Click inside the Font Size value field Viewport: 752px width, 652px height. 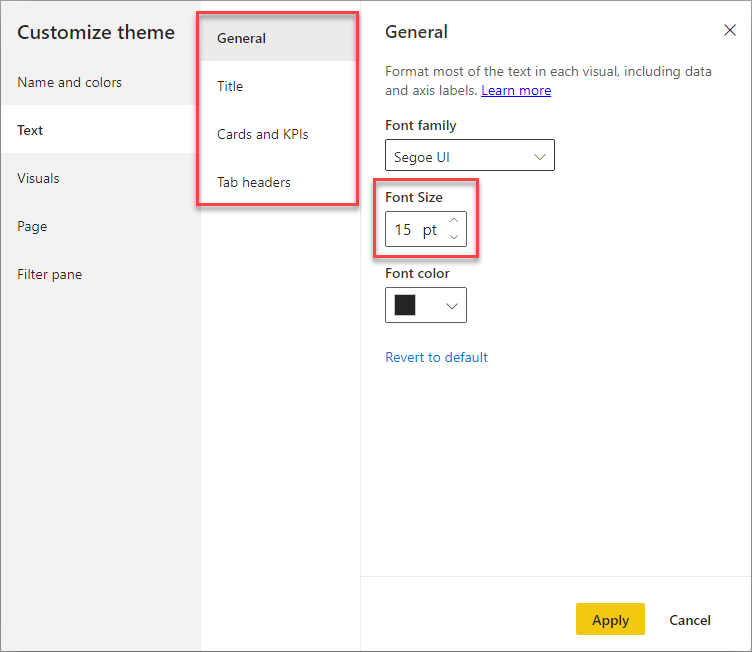click(415, 229)
